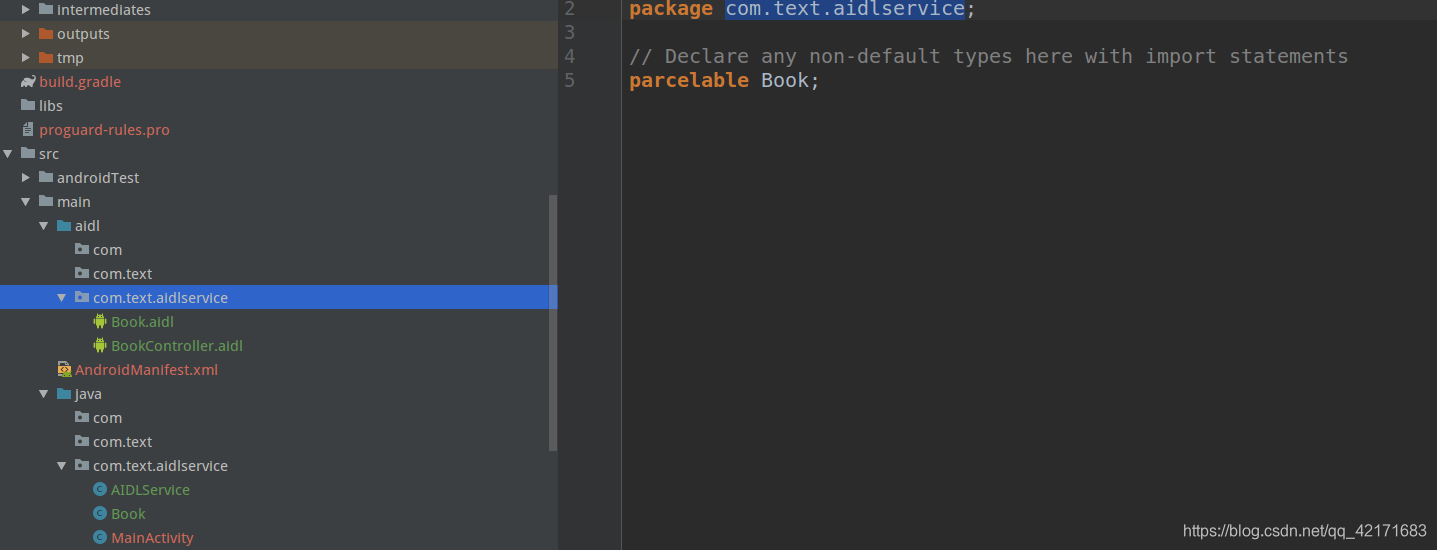The image size is (1437, 550).
Task: Select the libs folder
Action: [x=51, y=106]
